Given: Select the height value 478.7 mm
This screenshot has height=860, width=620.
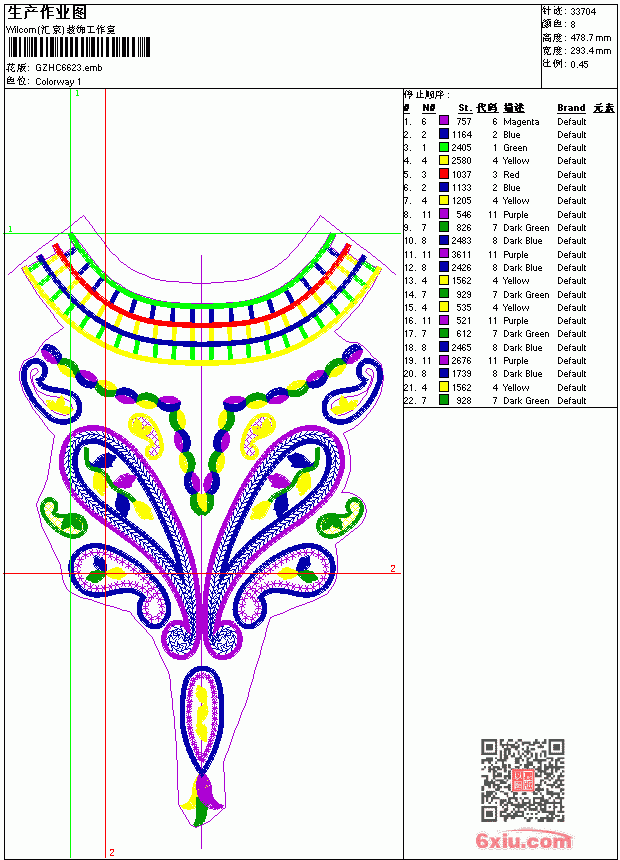Looking at the screenshot, I should coord(591,38).
